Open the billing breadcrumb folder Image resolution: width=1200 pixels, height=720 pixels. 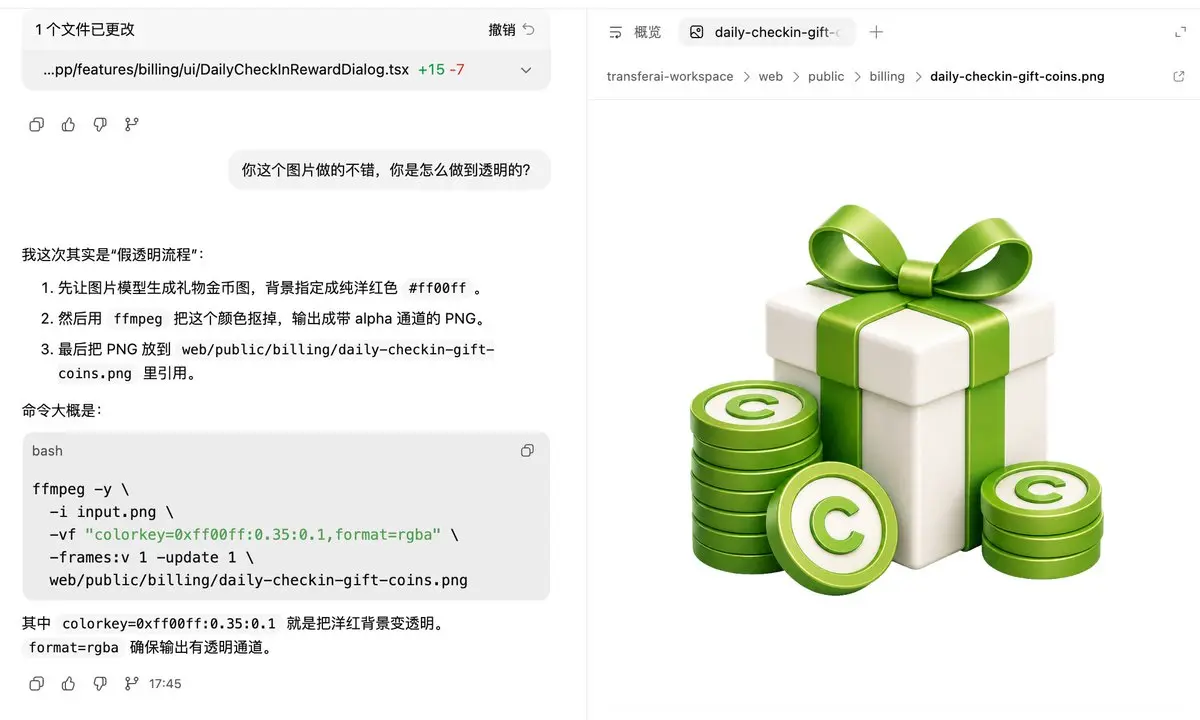(x=887, y=76)
